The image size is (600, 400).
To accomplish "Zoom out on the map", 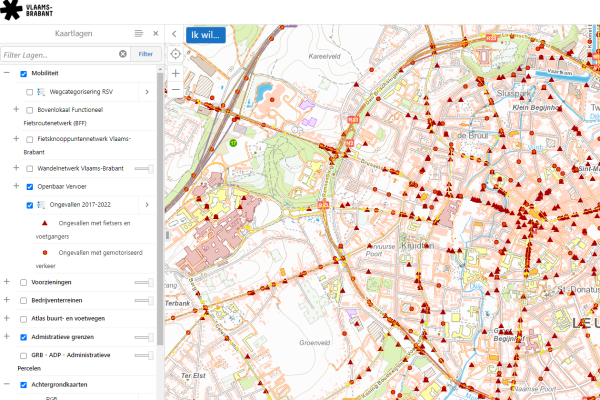I will coord(175,89).
